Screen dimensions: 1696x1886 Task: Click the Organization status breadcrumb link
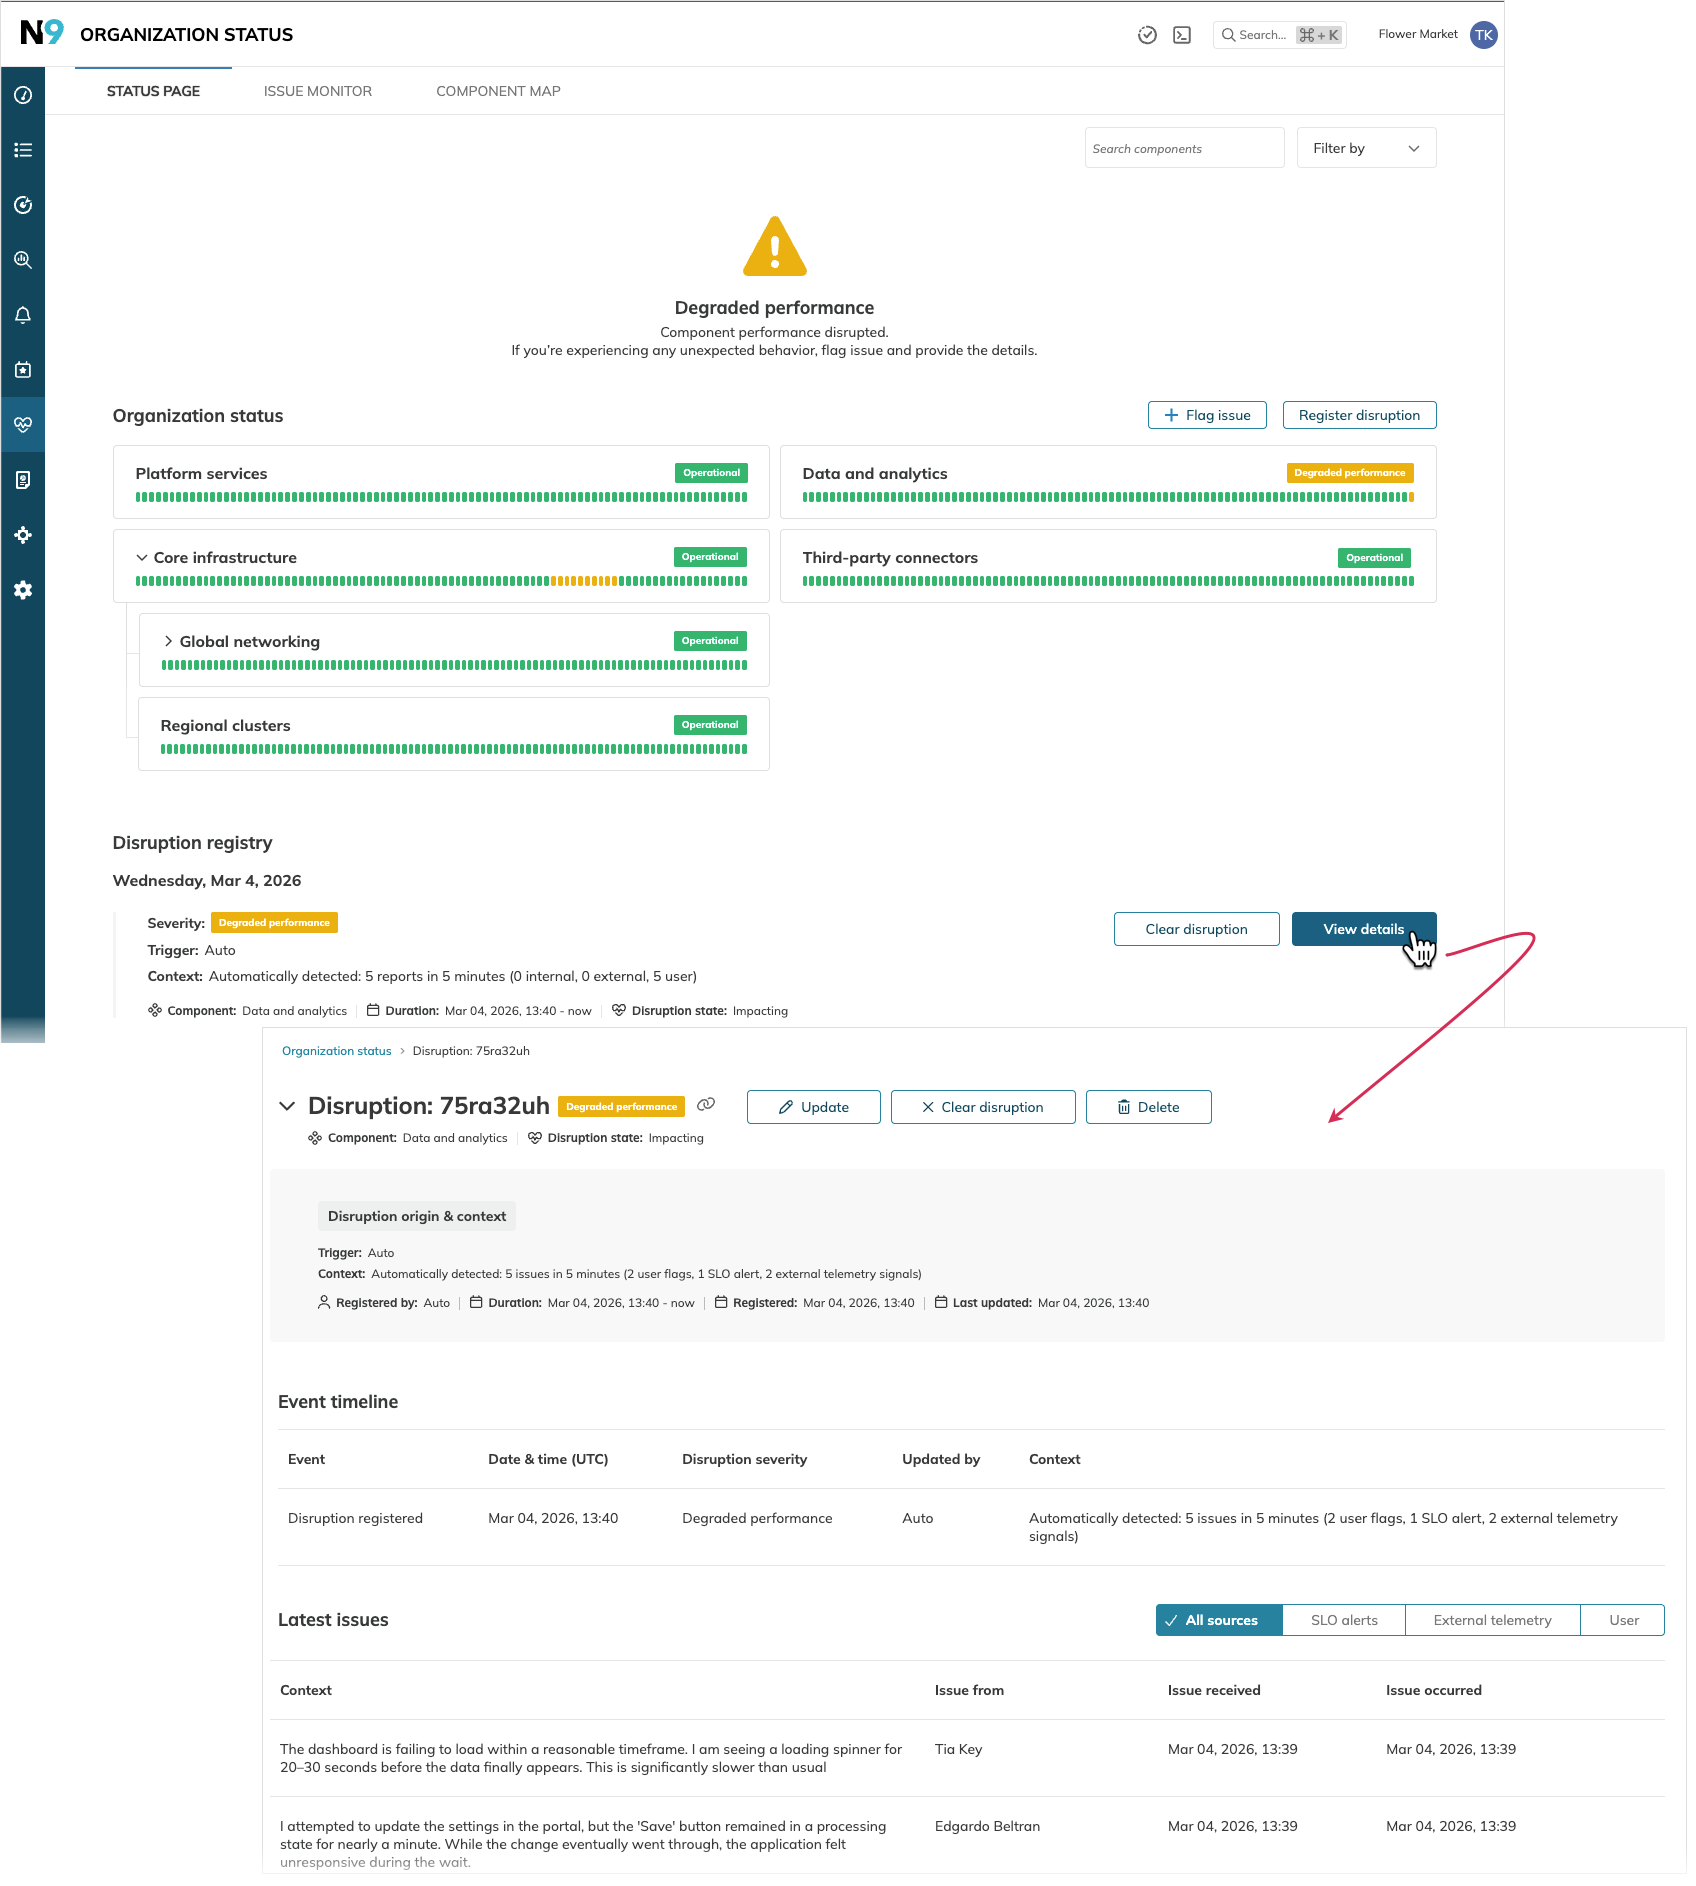(336, 1051)
